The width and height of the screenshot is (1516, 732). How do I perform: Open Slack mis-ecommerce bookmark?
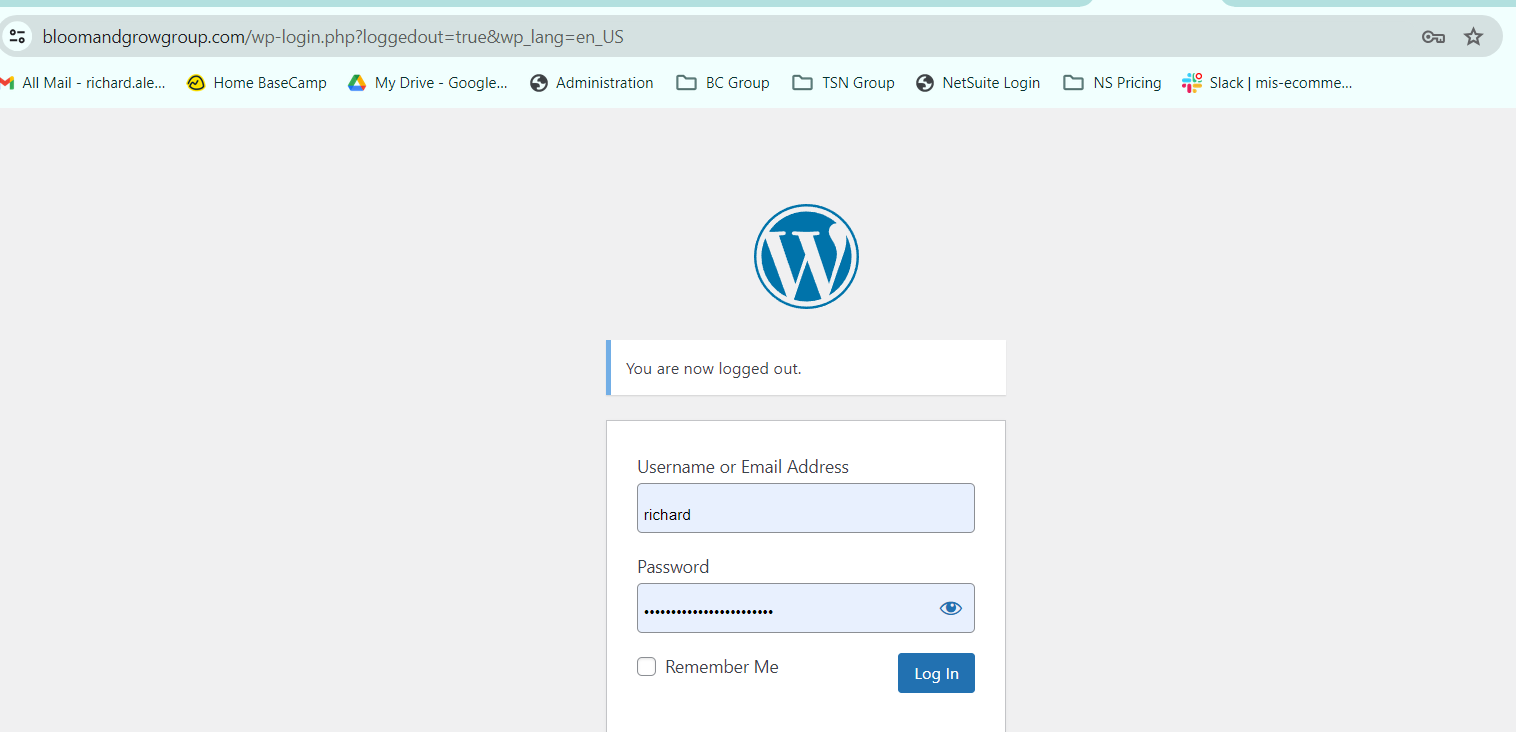[1267, 83]
